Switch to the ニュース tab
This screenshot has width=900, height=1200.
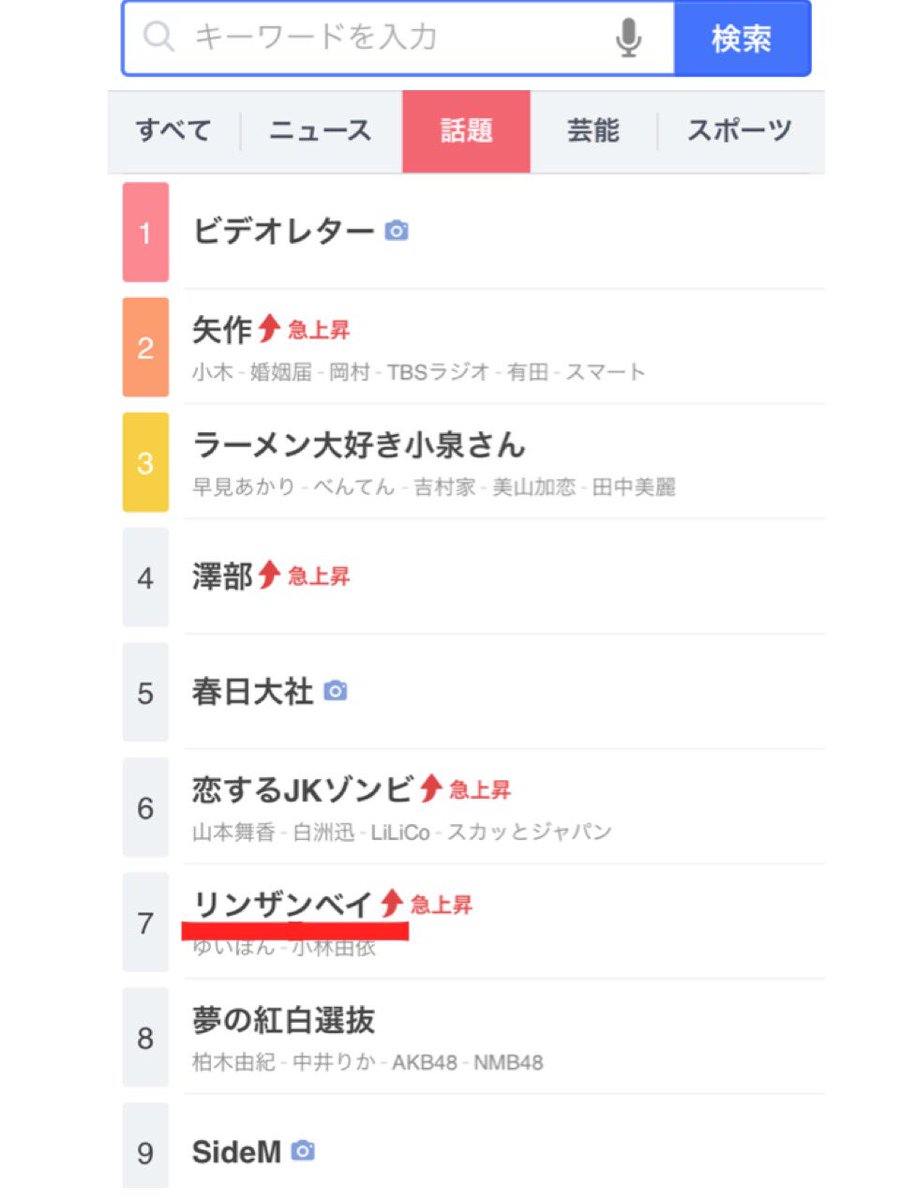(x=320, y=131)
